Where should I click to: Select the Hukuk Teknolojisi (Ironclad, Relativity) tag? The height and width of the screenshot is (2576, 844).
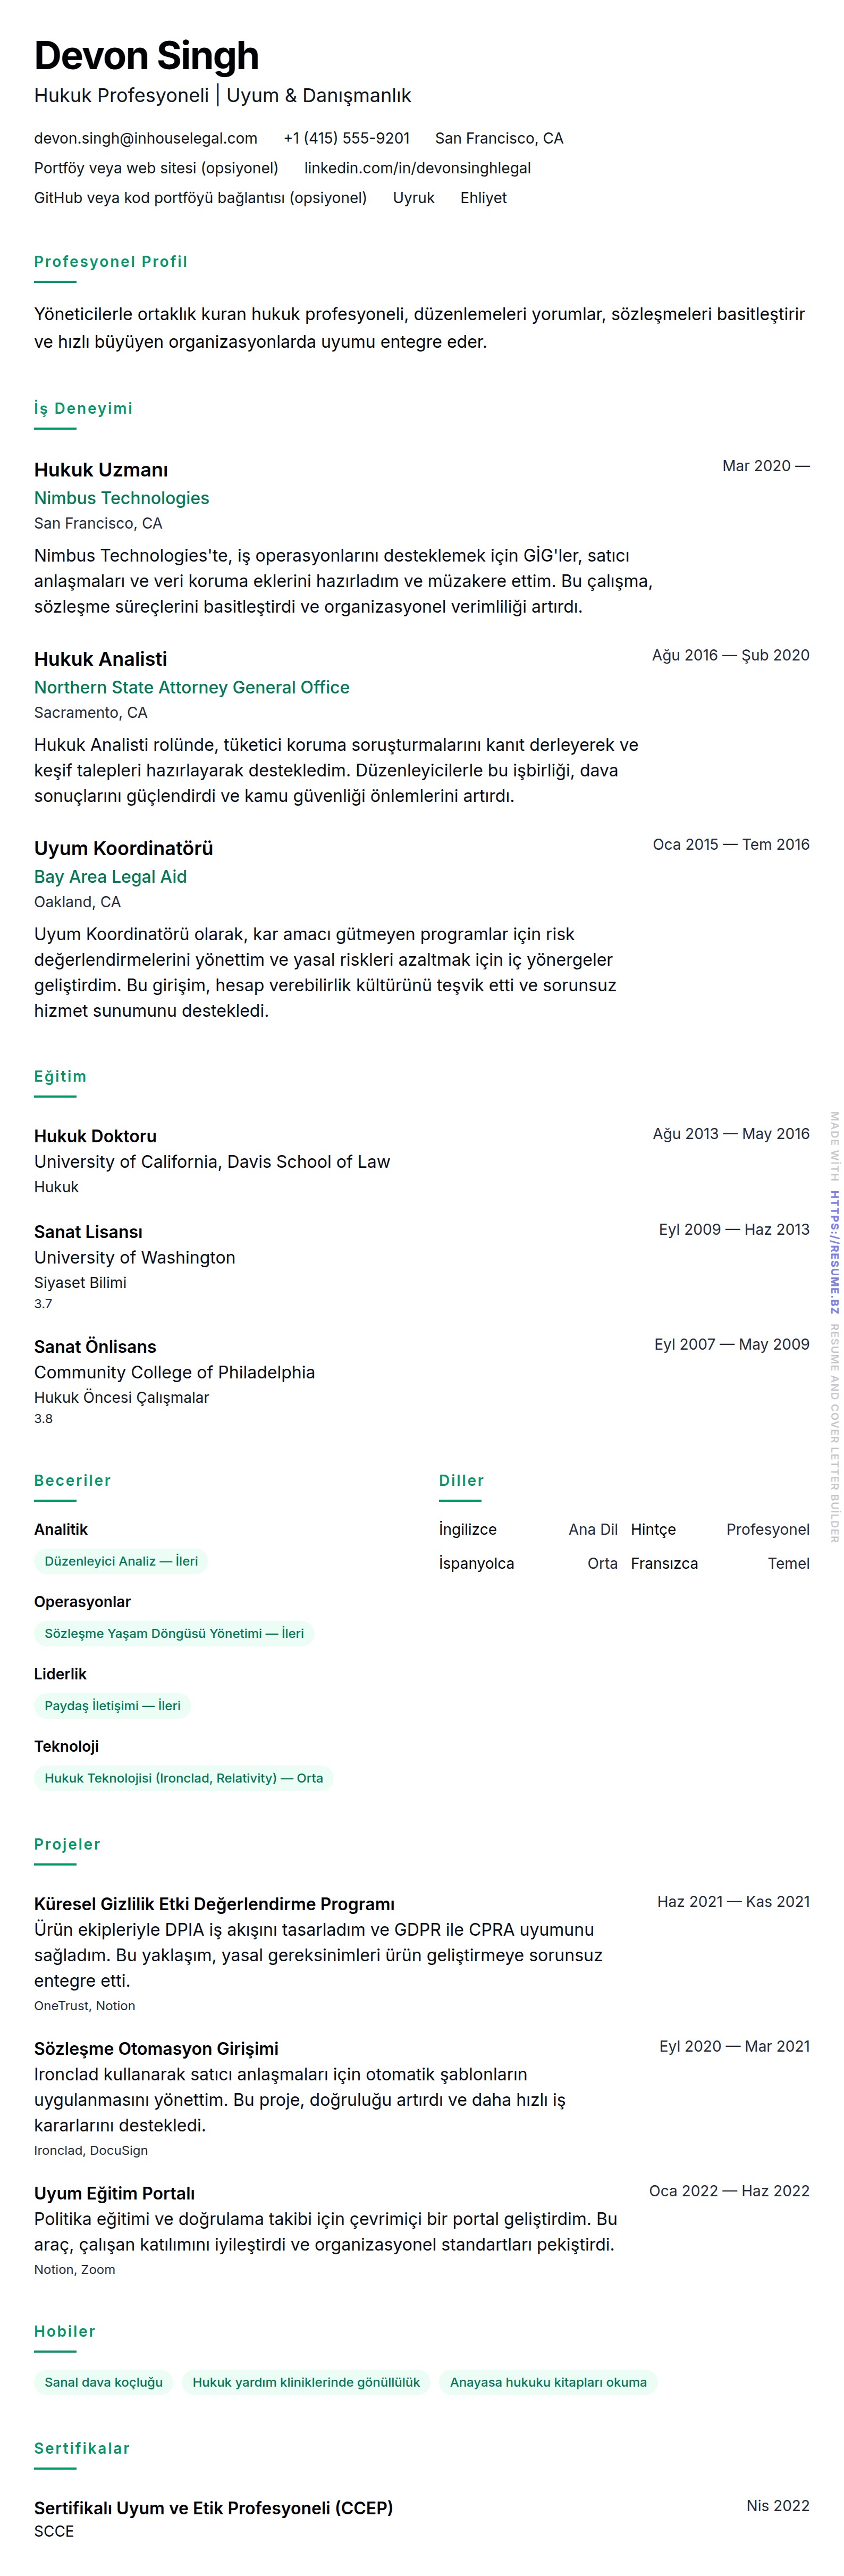tap(183, 1777)
